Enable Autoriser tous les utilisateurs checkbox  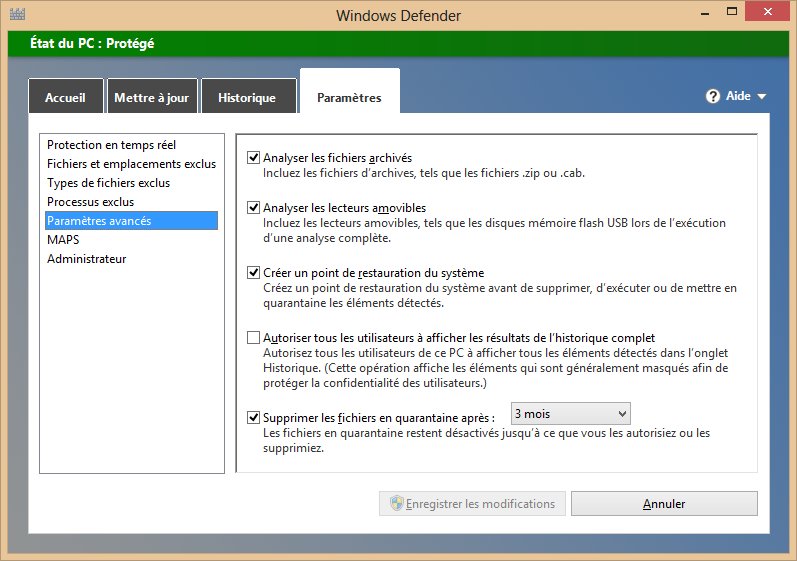253,338
